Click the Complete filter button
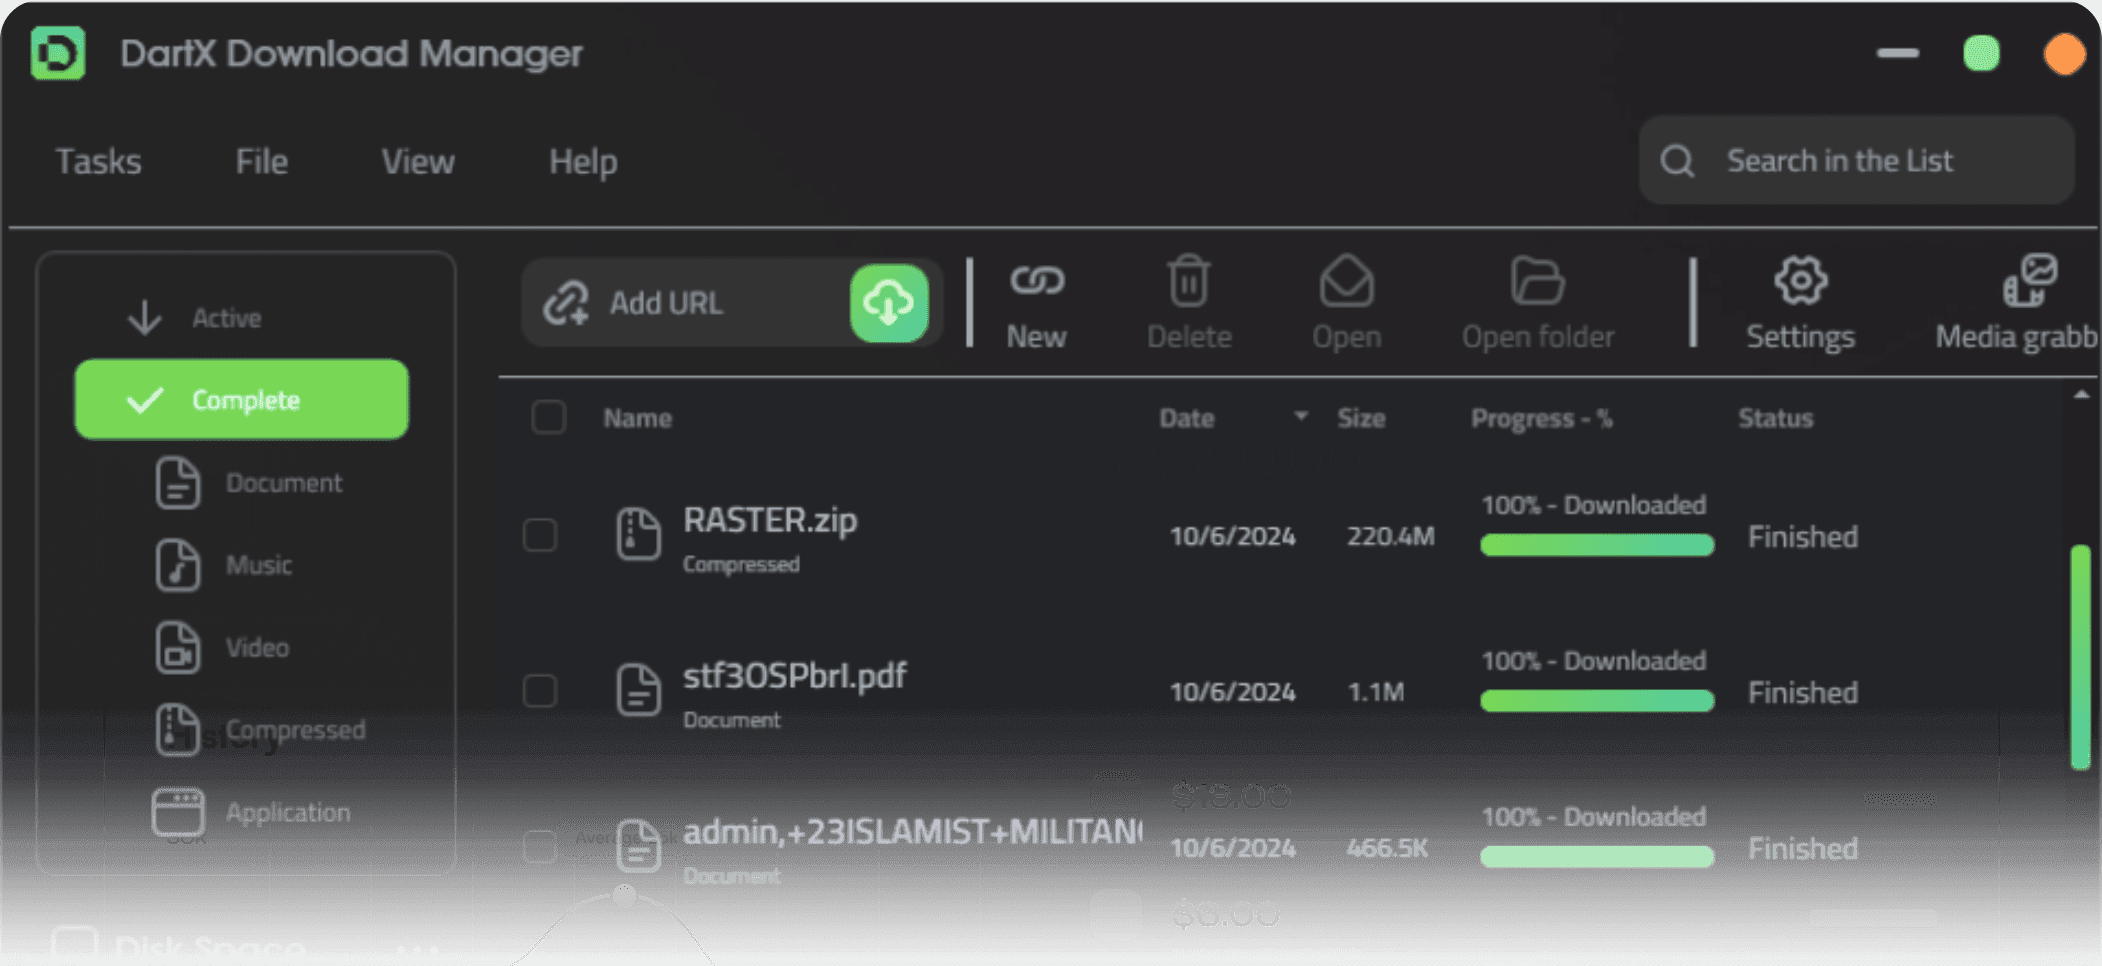This screenshot has height=966, width=2102. pyautogui.click(x=240, y=399)
